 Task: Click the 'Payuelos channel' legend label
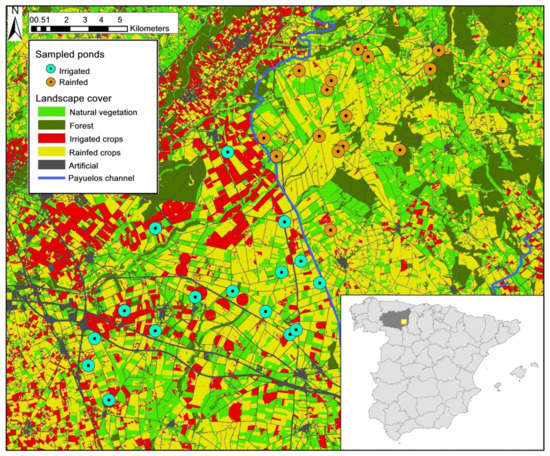101,178
